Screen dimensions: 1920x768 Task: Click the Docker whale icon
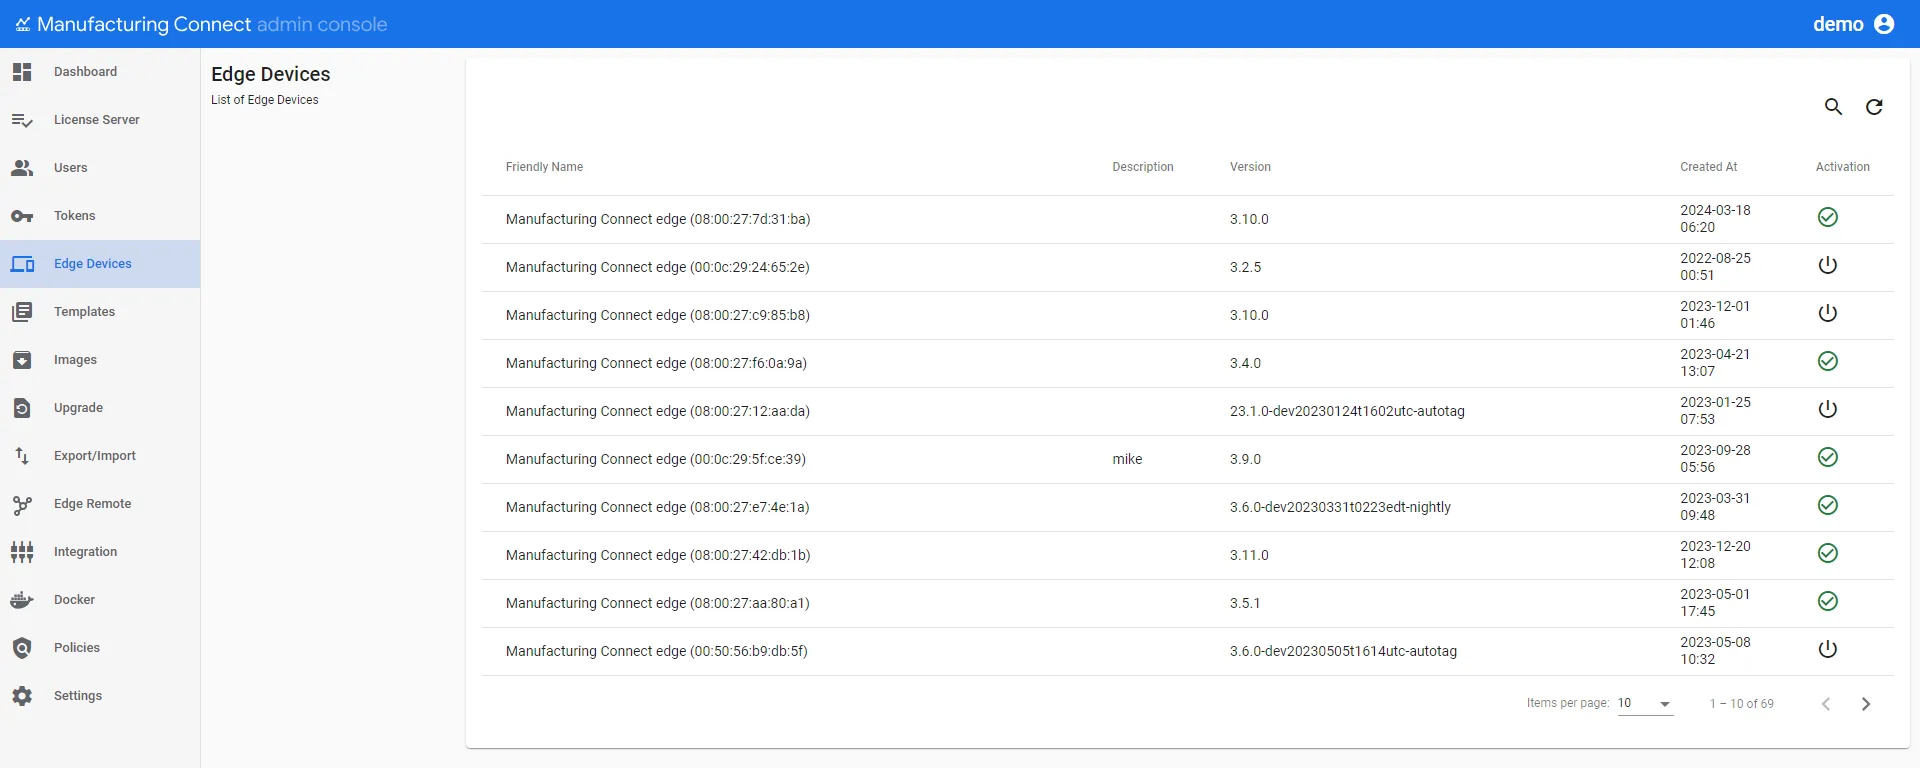point(22,600)
